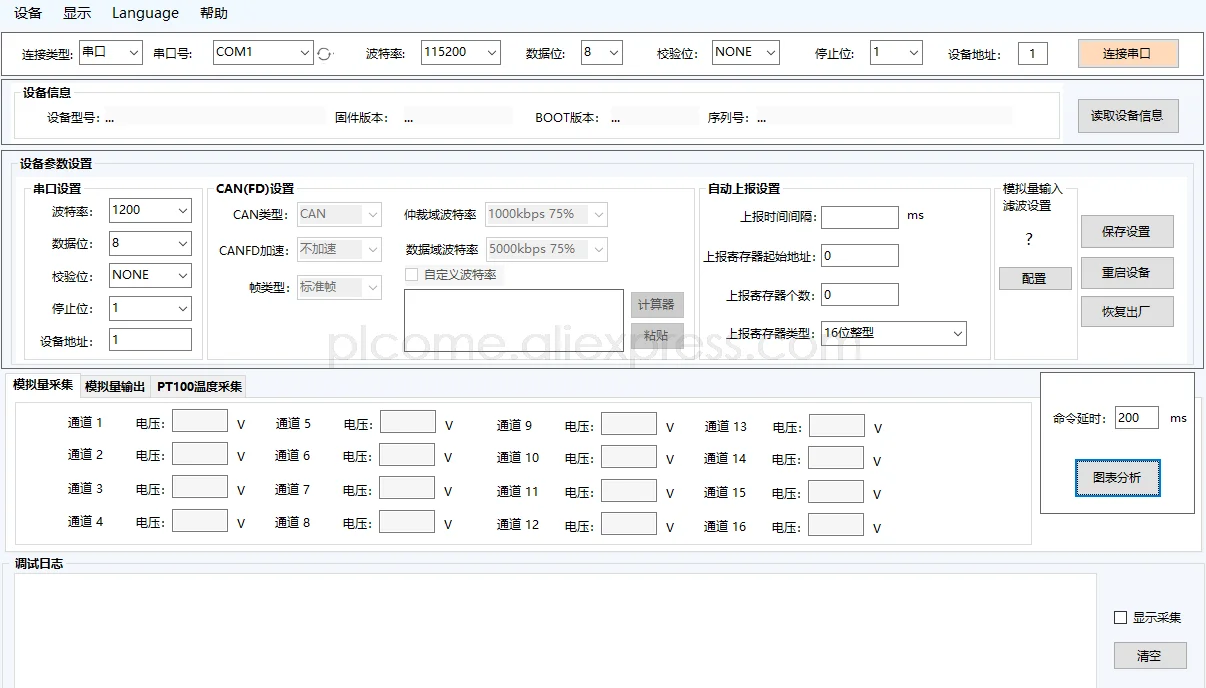Open the 帮助 menu

tap(214, 13)
